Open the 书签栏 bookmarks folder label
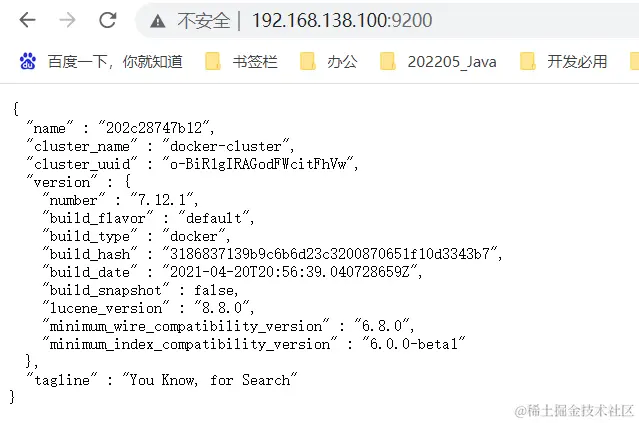This screenshot has height=423, width=639. click(255, 62)
